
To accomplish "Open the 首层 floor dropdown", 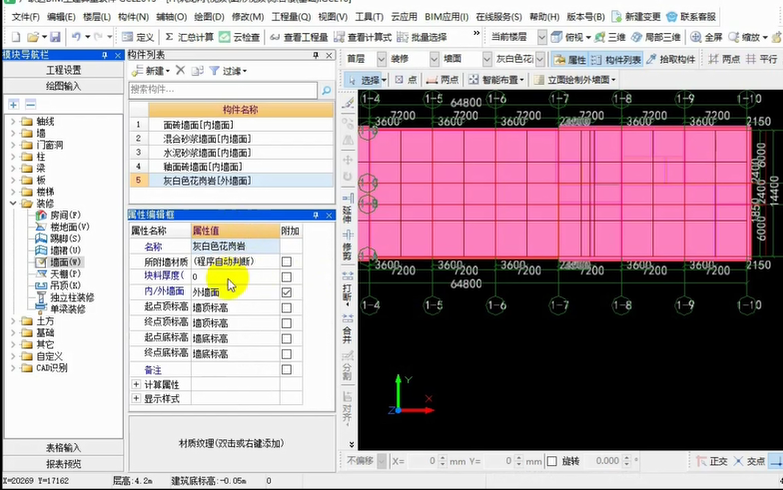I will 382,59.
